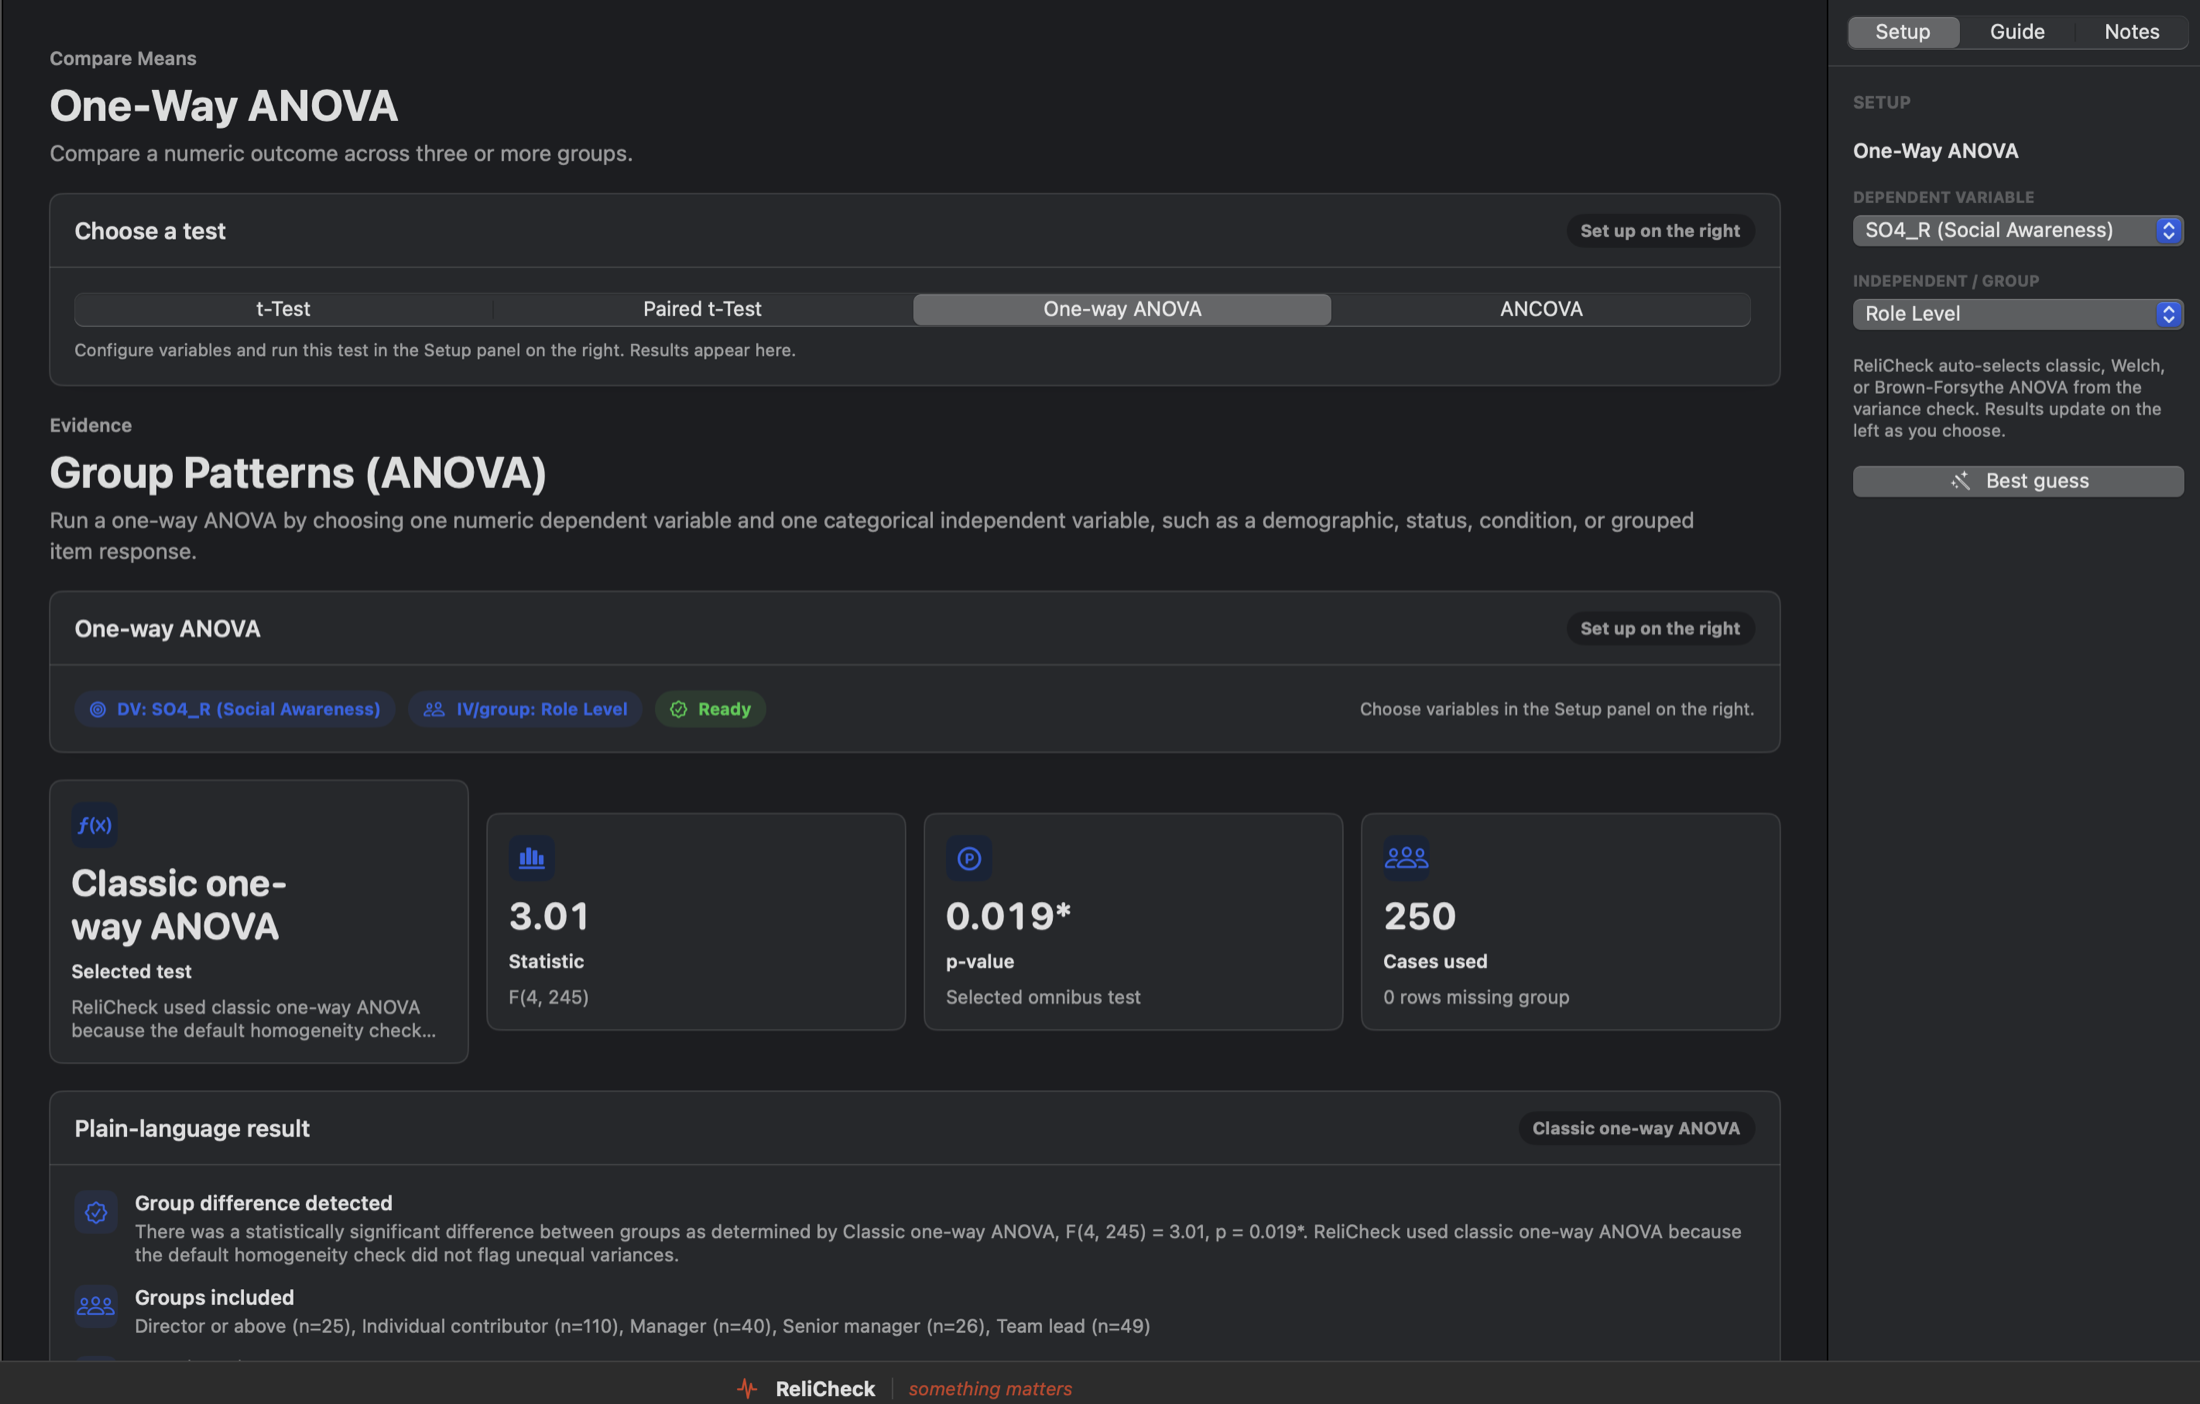The width and height of the screenshot is (2200, 1404).
Task: Click the Ready status chip
Action: [x=710, y=709]
